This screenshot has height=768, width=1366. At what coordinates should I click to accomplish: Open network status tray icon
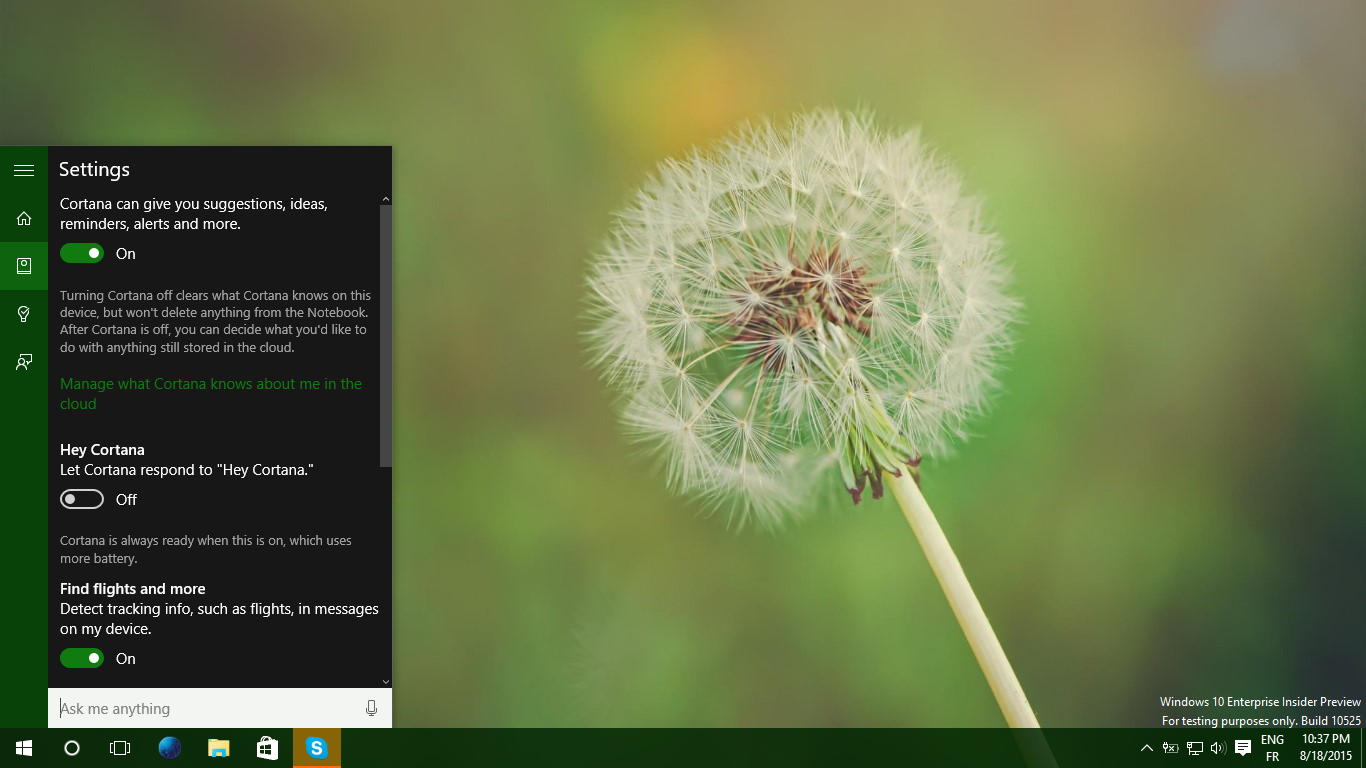click(1194, 748)
